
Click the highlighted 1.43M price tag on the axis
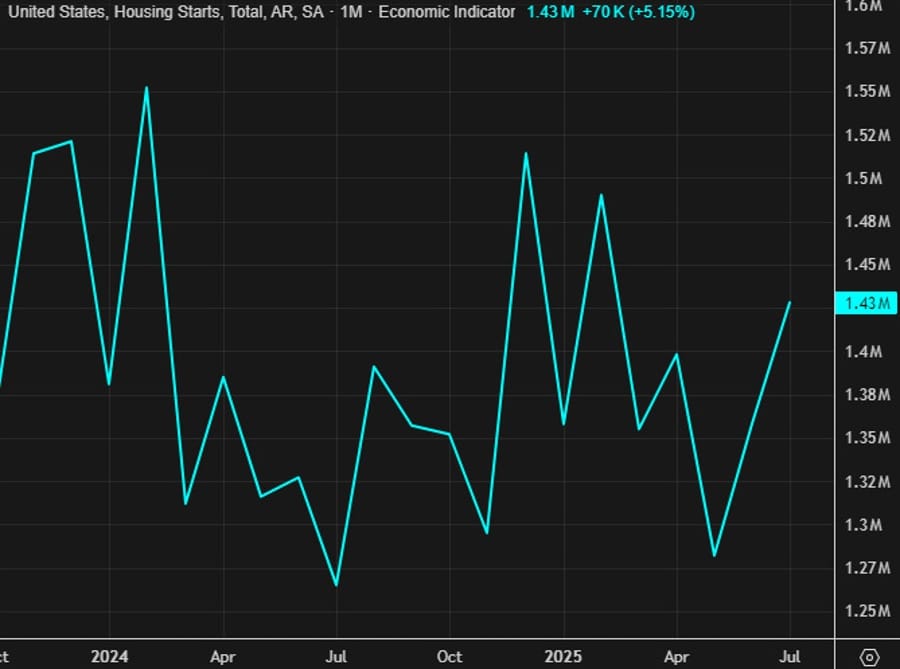click(x=865, y=303)
